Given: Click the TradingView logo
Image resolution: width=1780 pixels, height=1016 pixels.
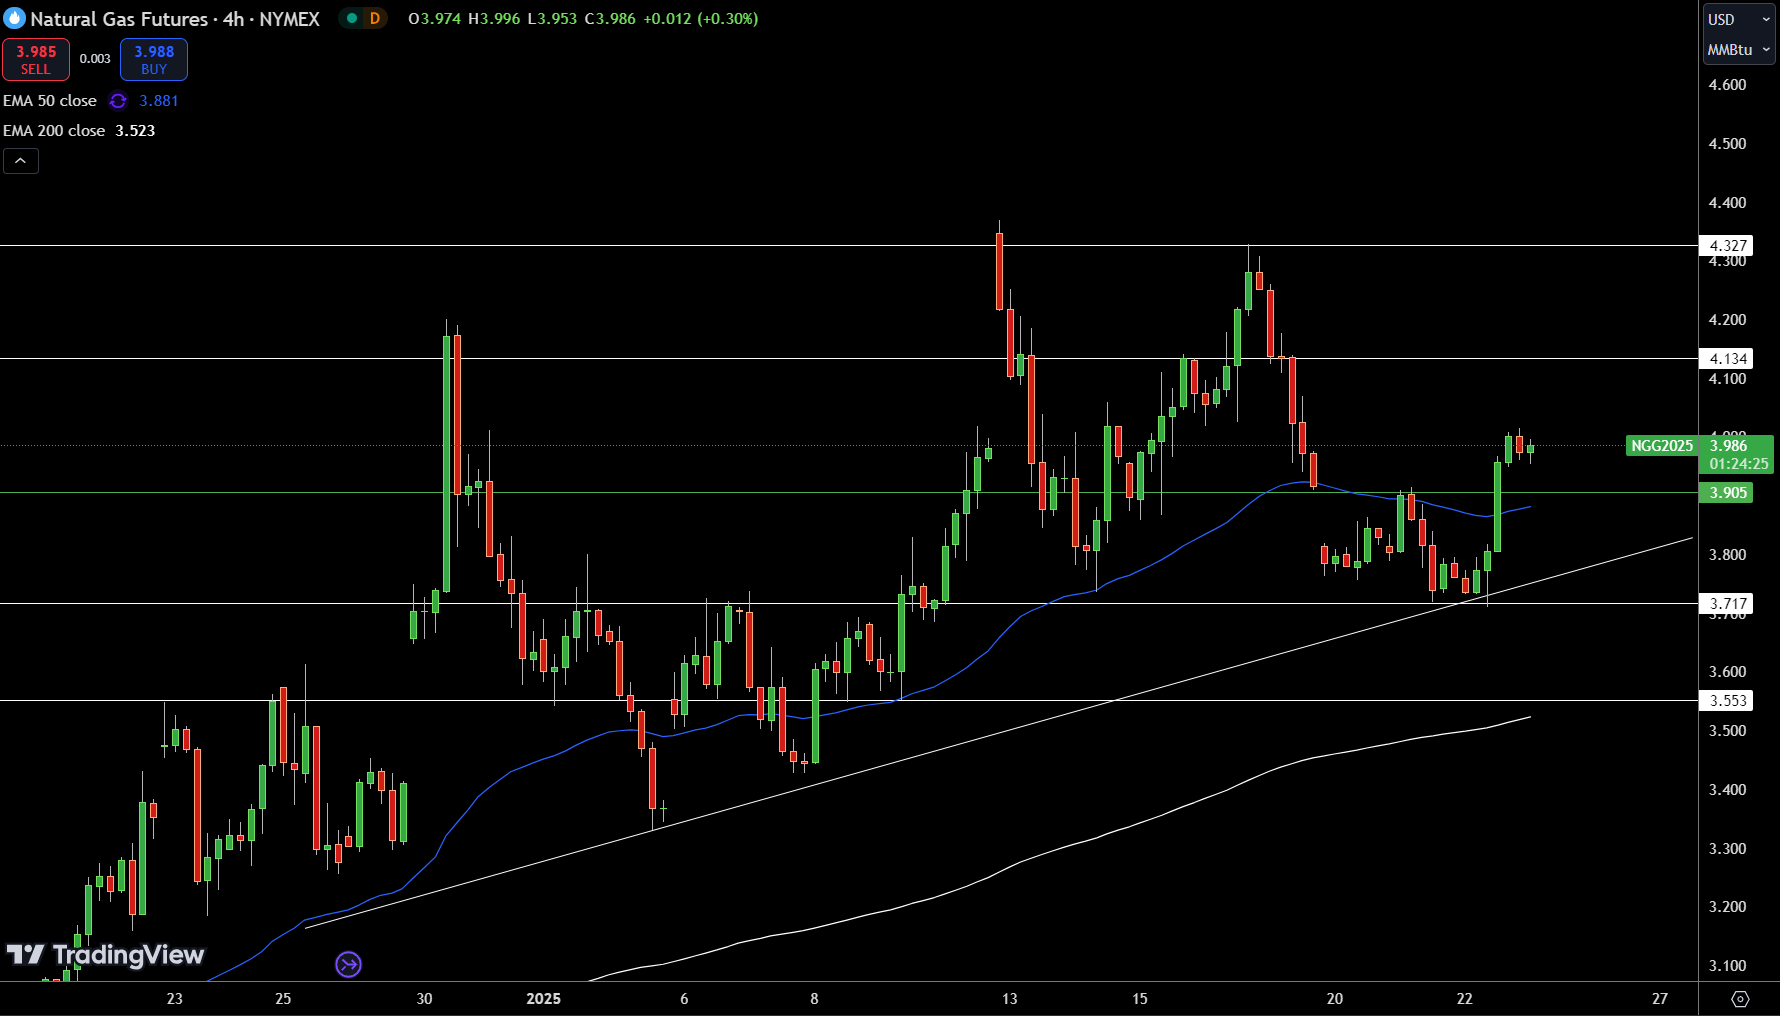Looking at the screenshot, I should click(x=105, y=955).
